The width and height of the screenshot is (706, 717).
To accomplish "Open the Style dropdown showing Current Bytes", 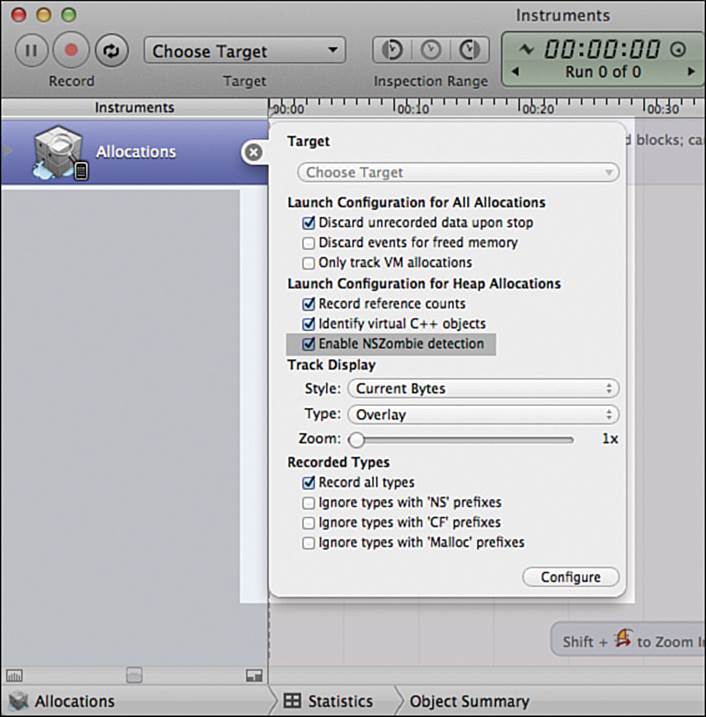I will [483, 389].
